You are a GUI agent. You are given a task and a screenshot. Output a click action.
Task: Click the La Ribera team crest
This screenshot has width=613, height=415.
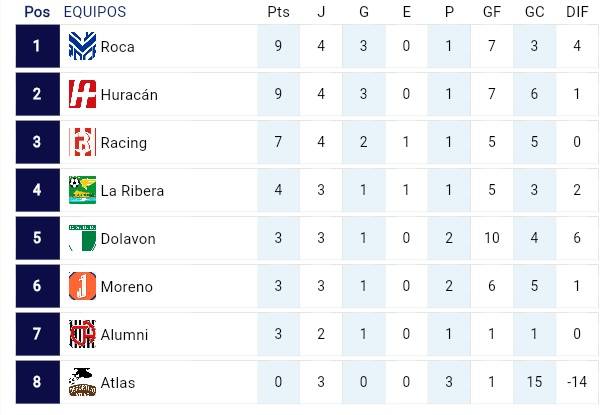[81, 191]
